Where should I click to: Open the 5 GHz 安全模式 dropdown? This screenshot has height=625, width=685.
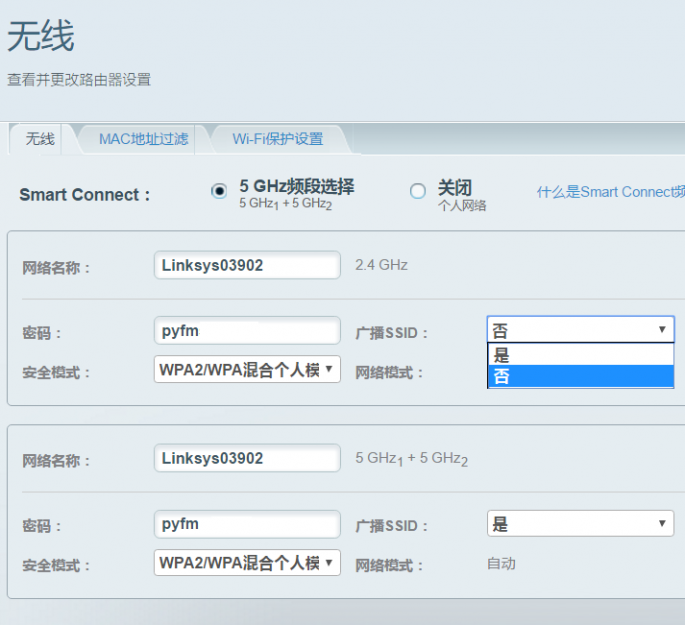[x=247, y=563]
